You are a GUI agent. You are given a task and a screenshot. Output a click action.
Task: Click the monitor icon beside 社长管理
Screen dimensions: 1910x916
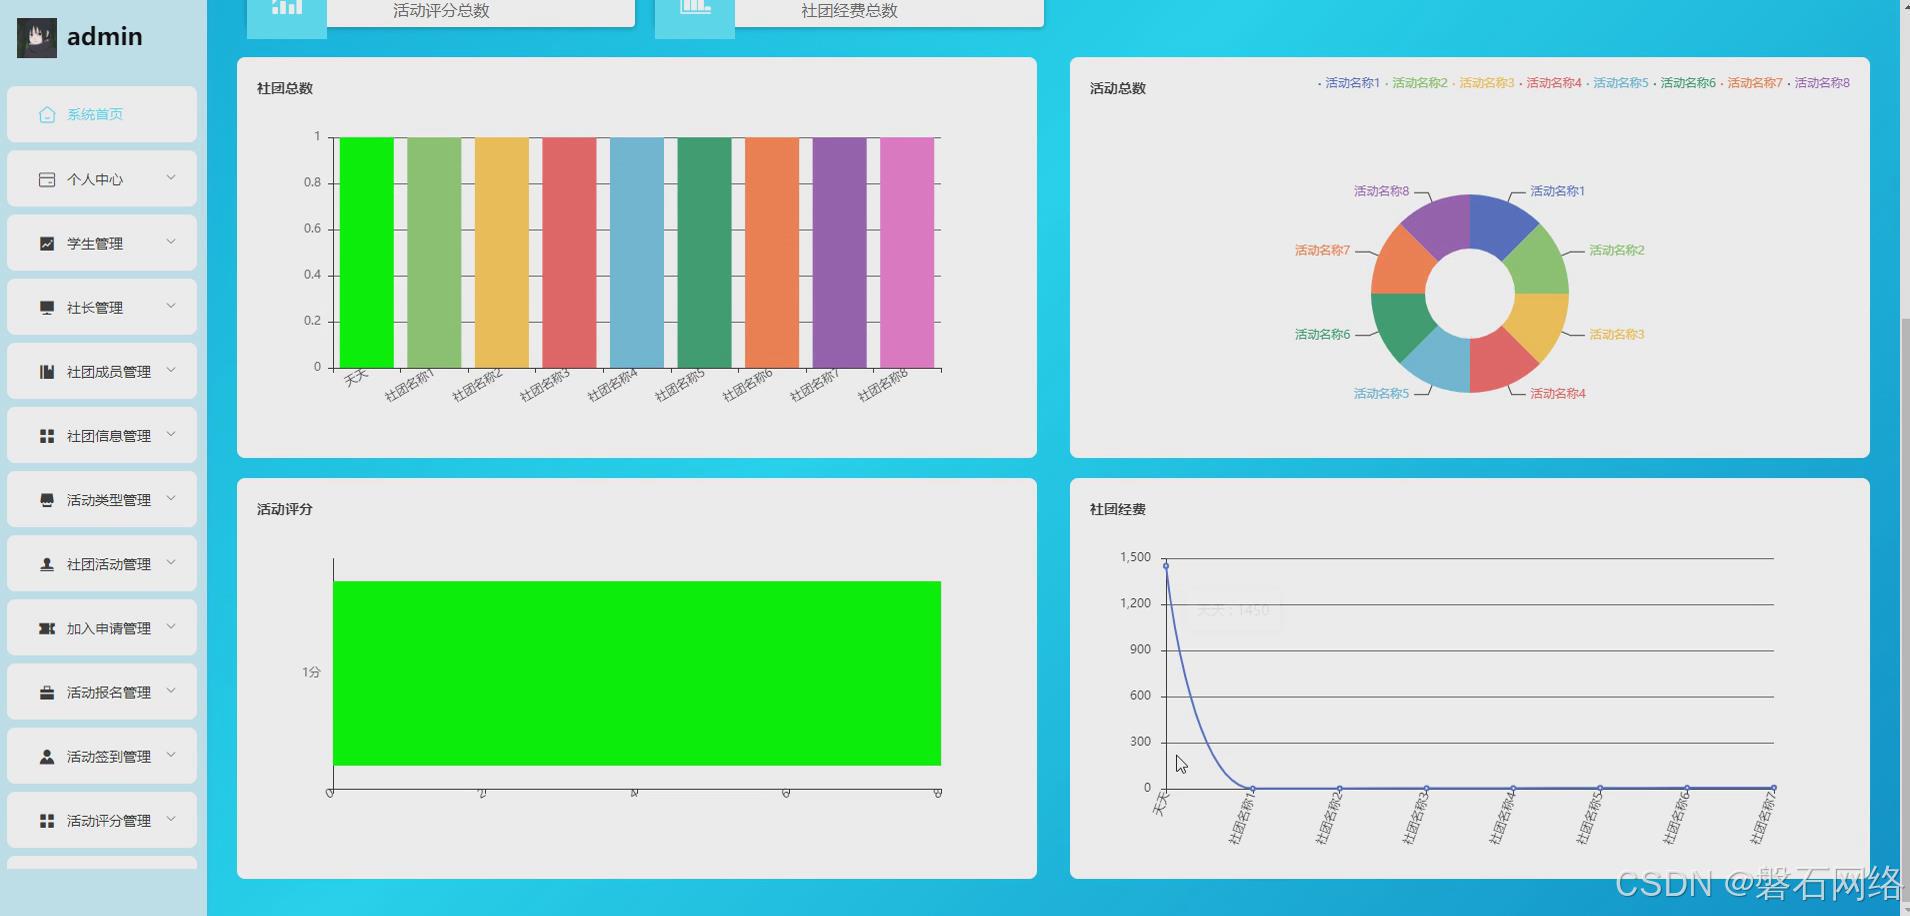[47, 307]
